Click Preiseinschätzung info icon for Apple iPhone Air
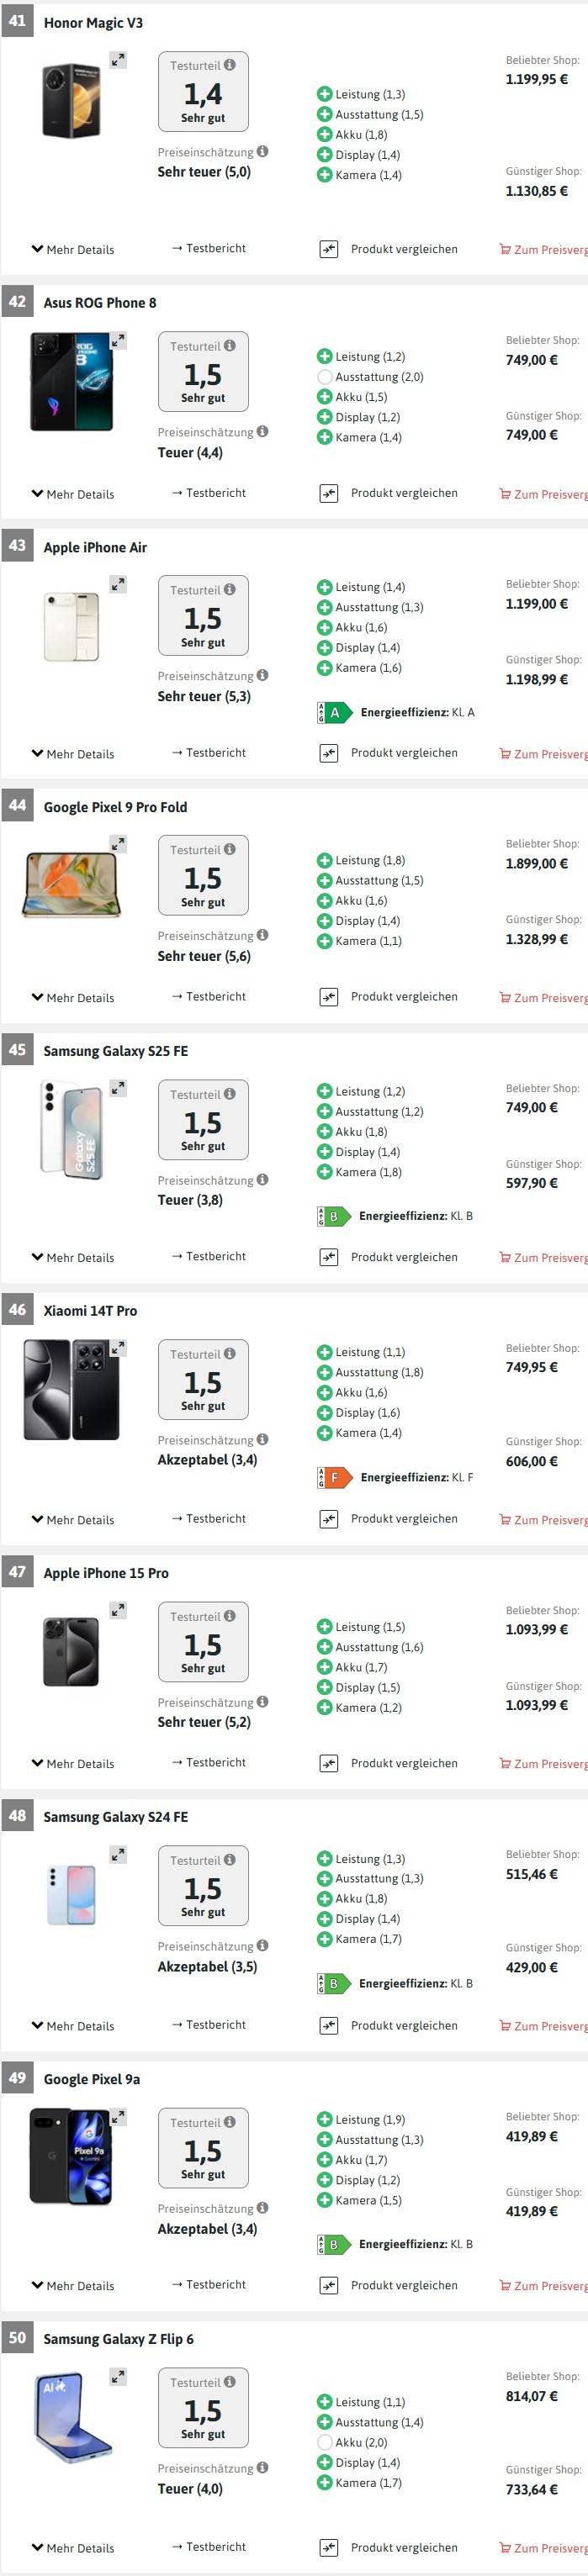Image resolution: width=588 pixels, height=2576 pixels. pyautogui.click(x=262, y=676)
